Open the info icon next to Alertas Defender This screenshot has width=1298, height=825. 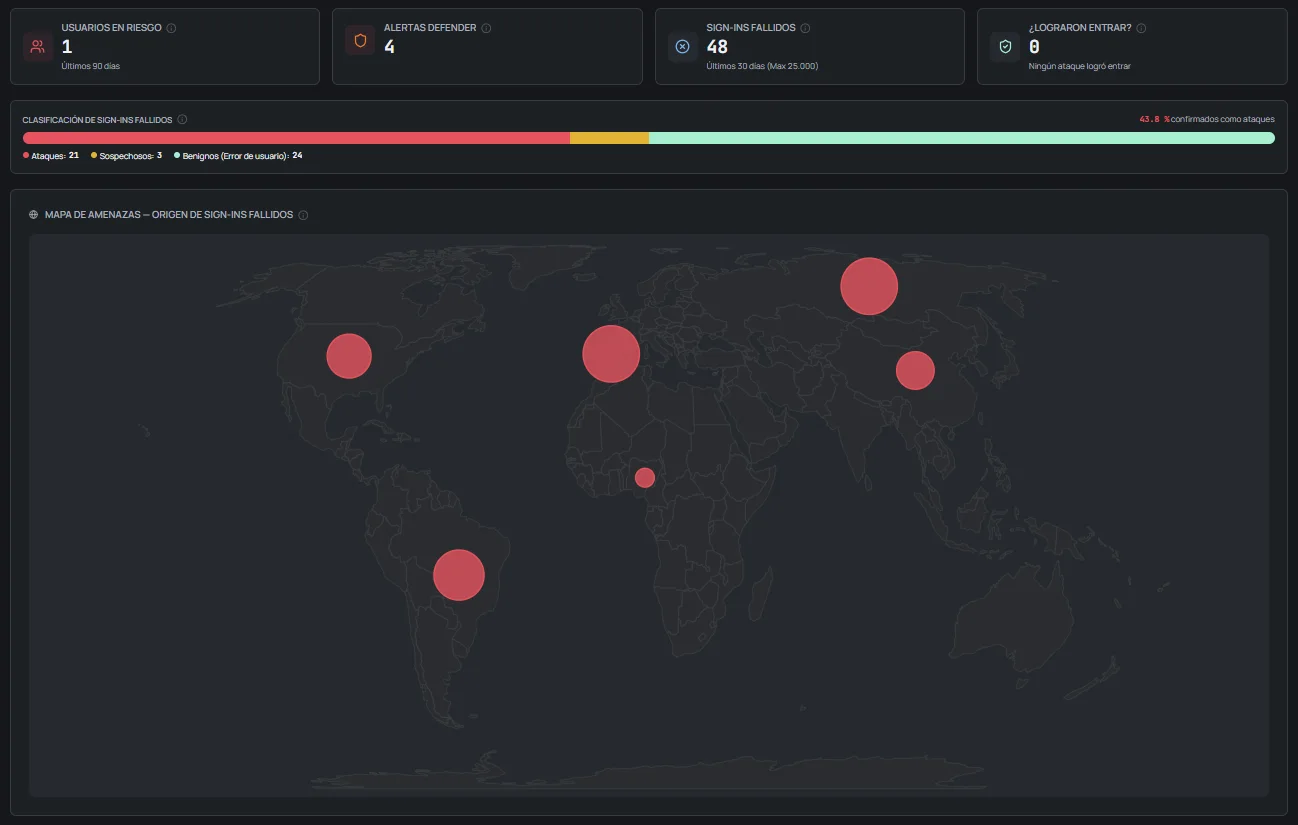click(486, 28)
